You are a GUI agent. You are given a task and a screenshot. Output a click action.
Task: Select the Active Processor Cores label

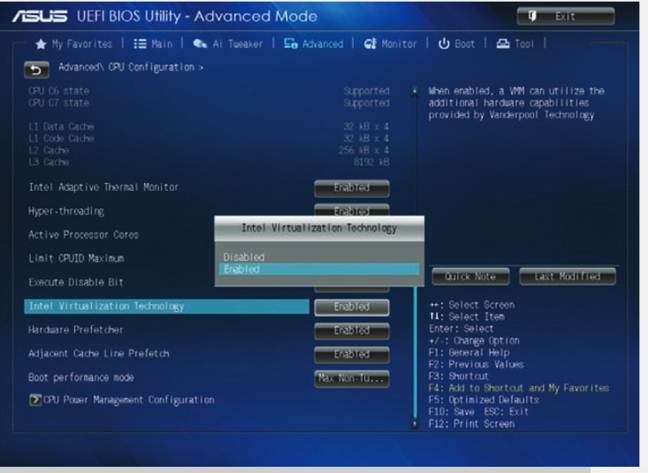click(83, 235)
